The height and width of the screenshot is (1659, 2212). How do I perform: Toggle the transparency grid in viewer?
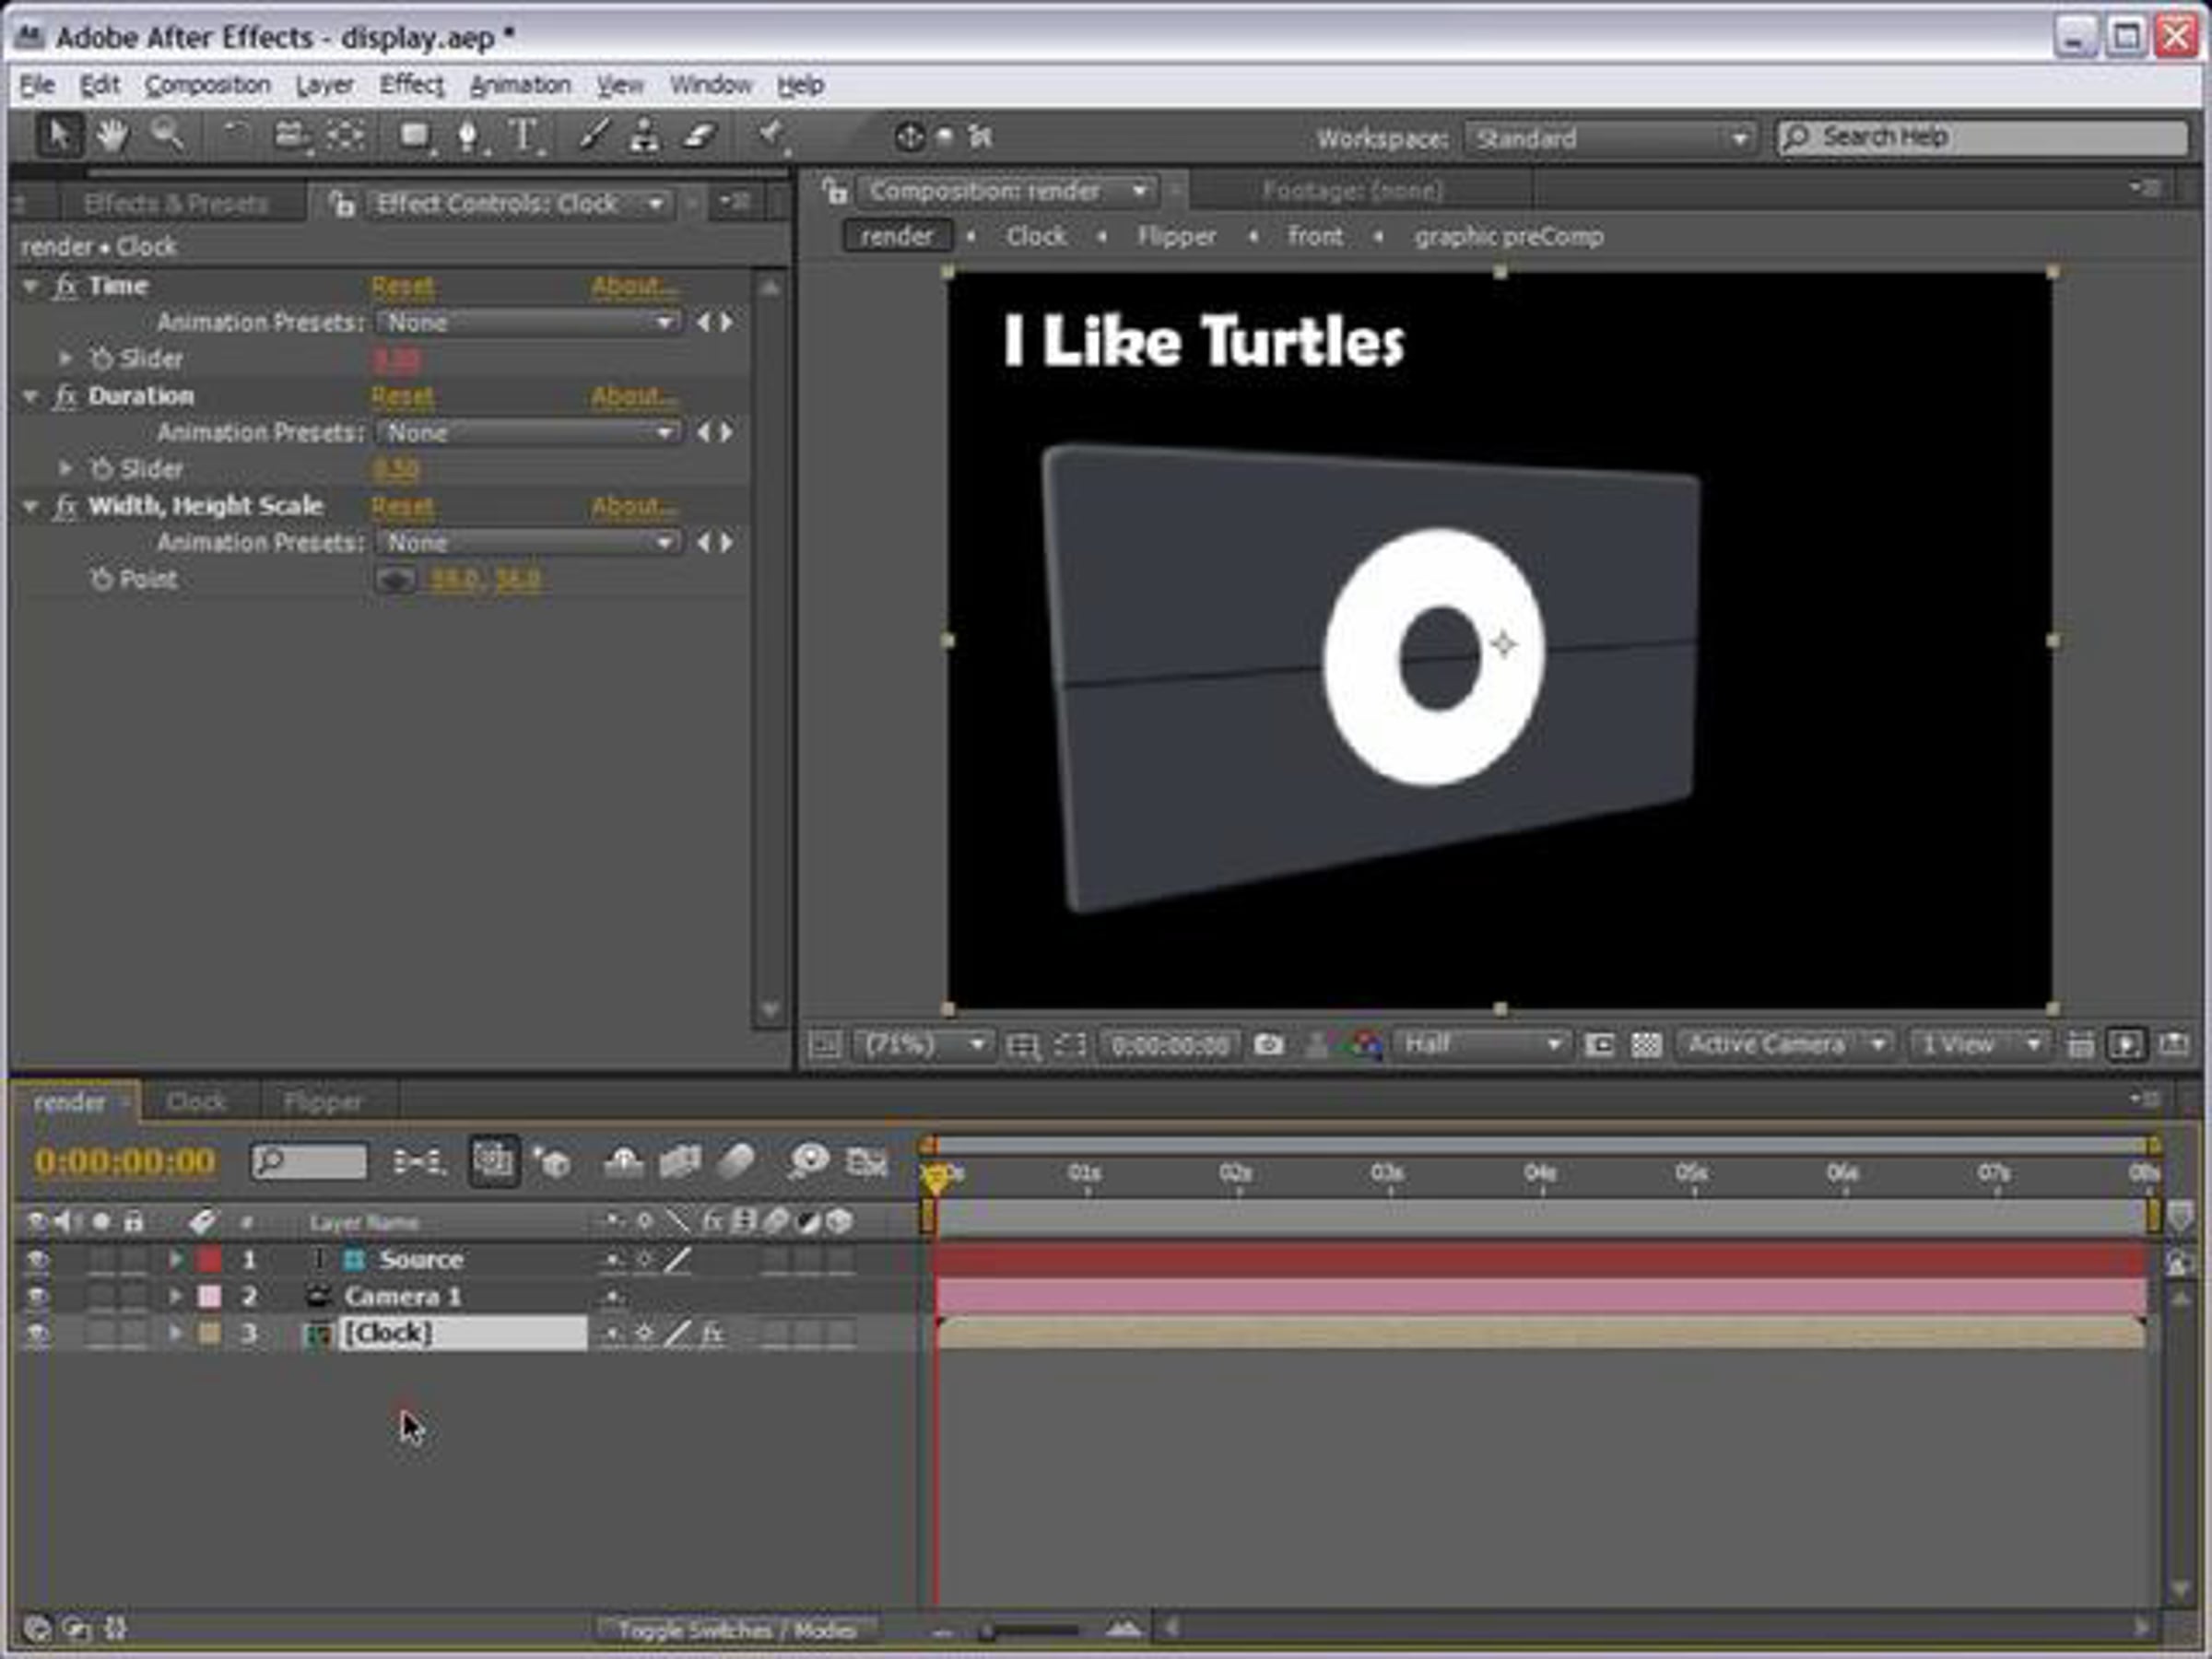pyautogui.click(x=1646, y=1046)
